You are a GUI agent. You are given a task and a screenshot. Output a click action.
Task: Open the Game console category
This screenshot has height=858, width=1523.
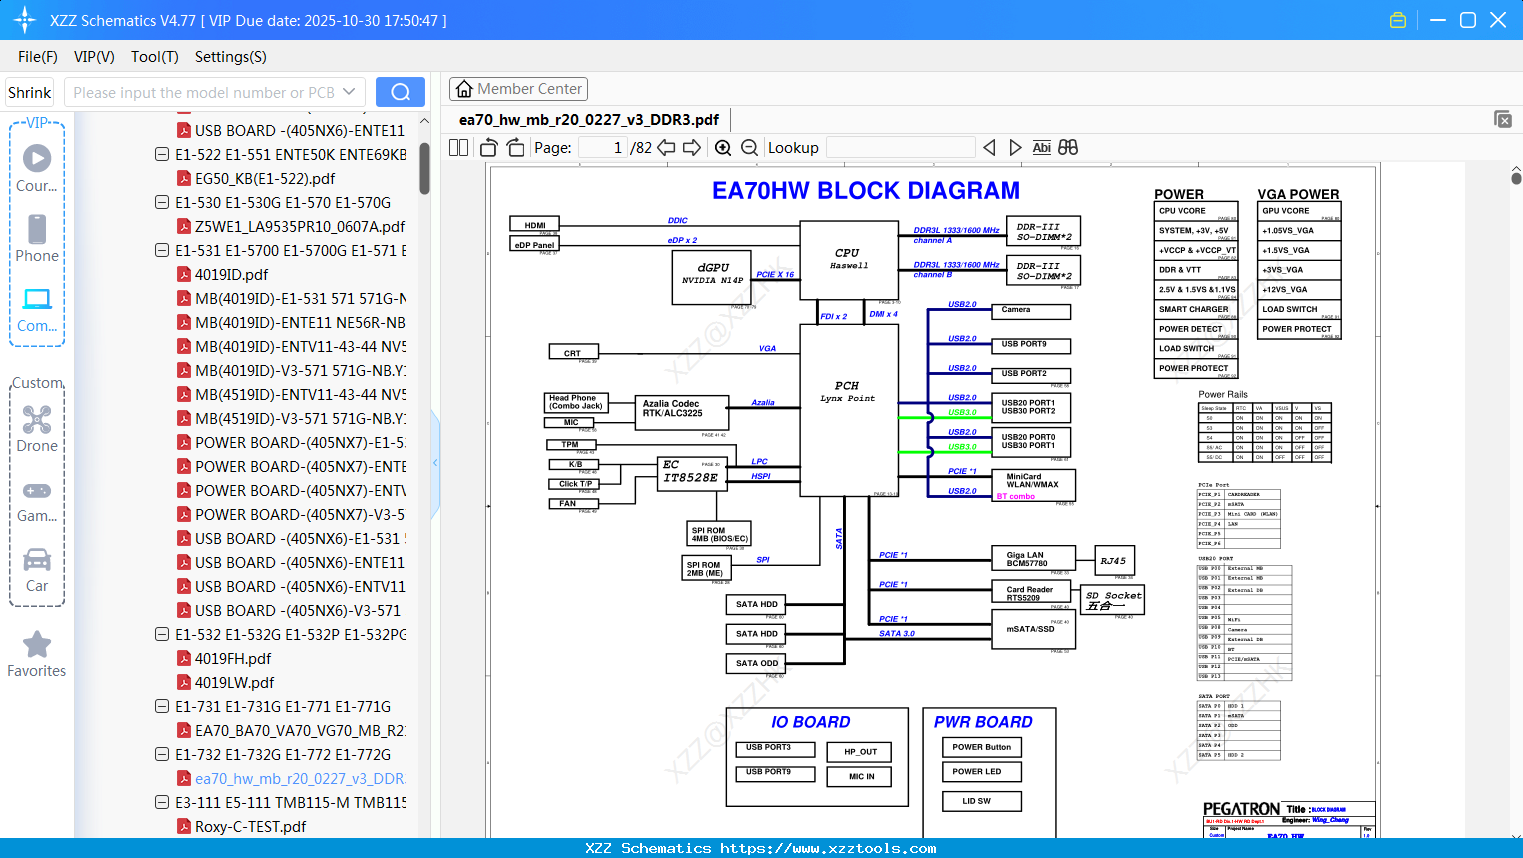click(x=37, y=500)
